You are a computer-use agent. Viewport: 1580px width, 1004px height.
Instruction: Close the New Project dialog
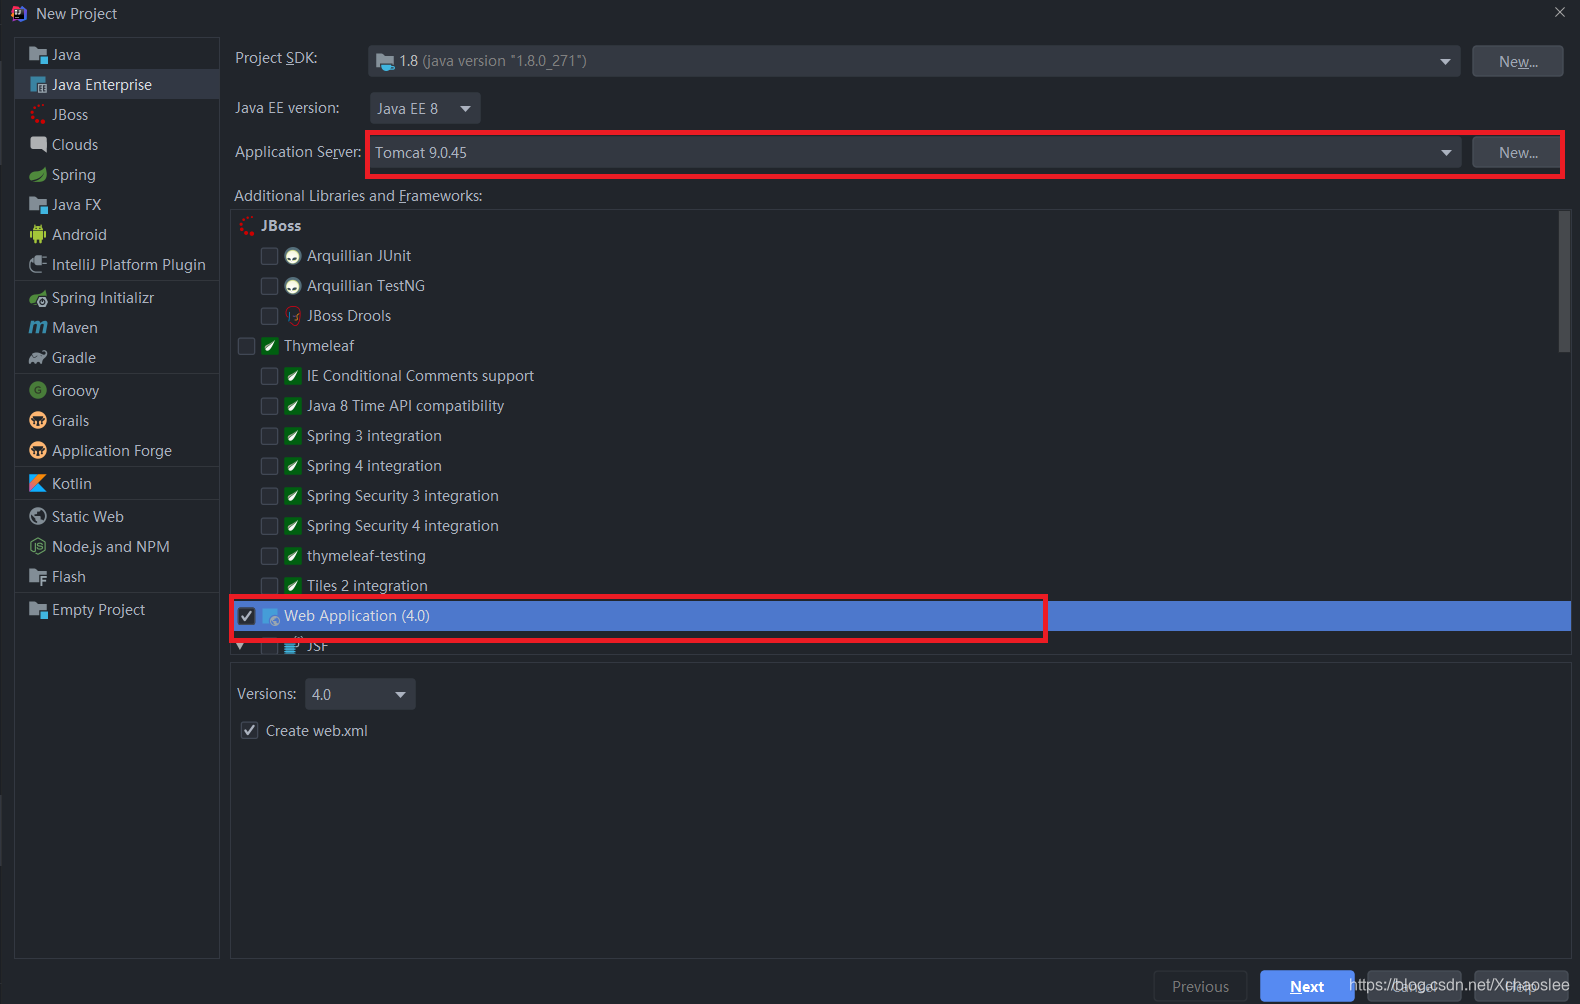coord(1560,13)
